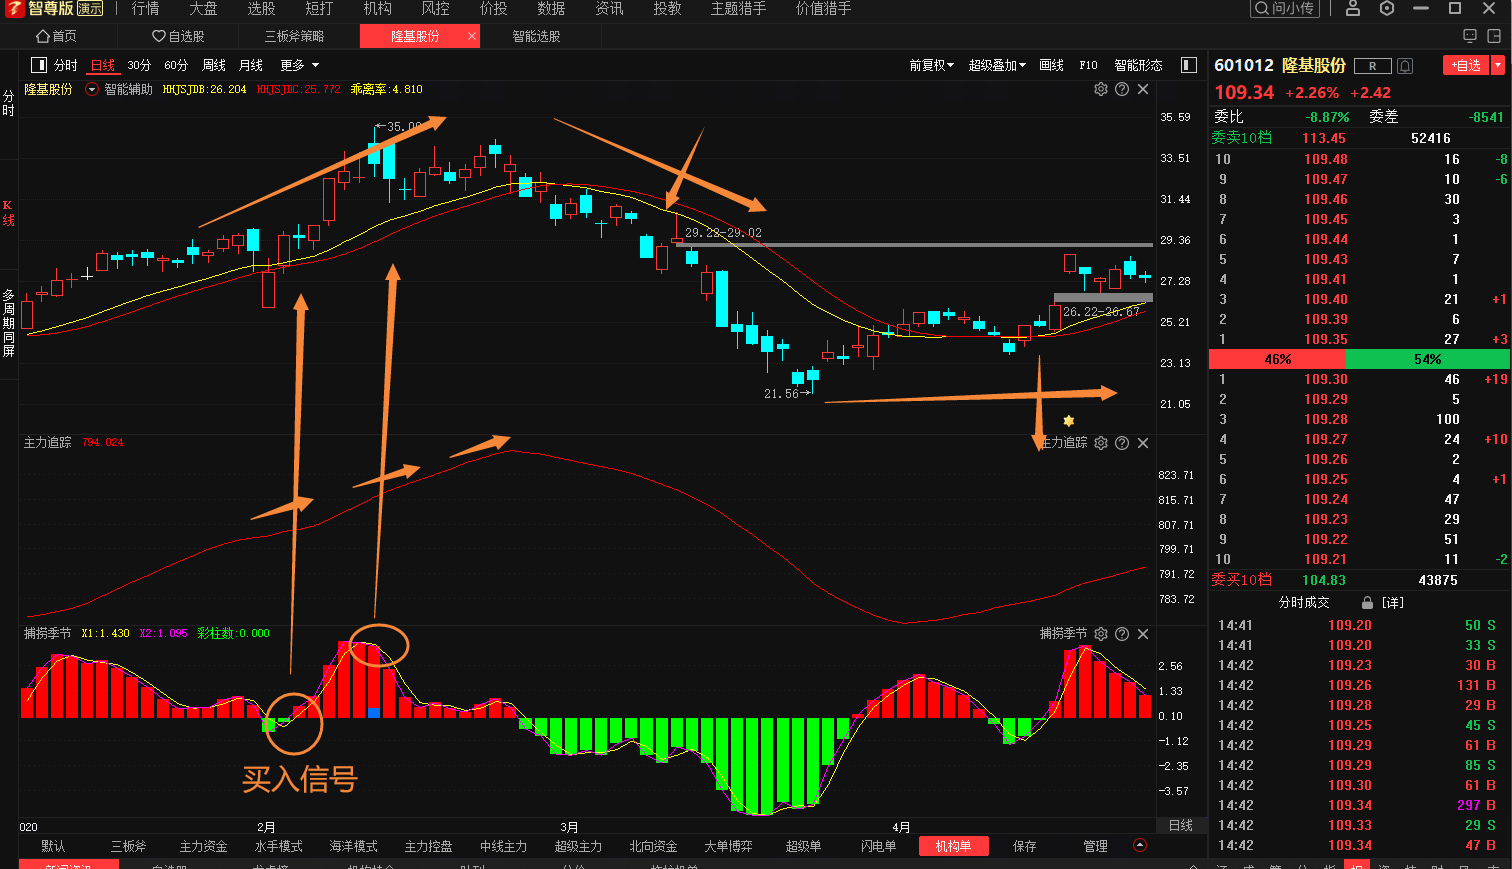
Task: Click the message icon below window controls
Action: [x=1470, y=36]
